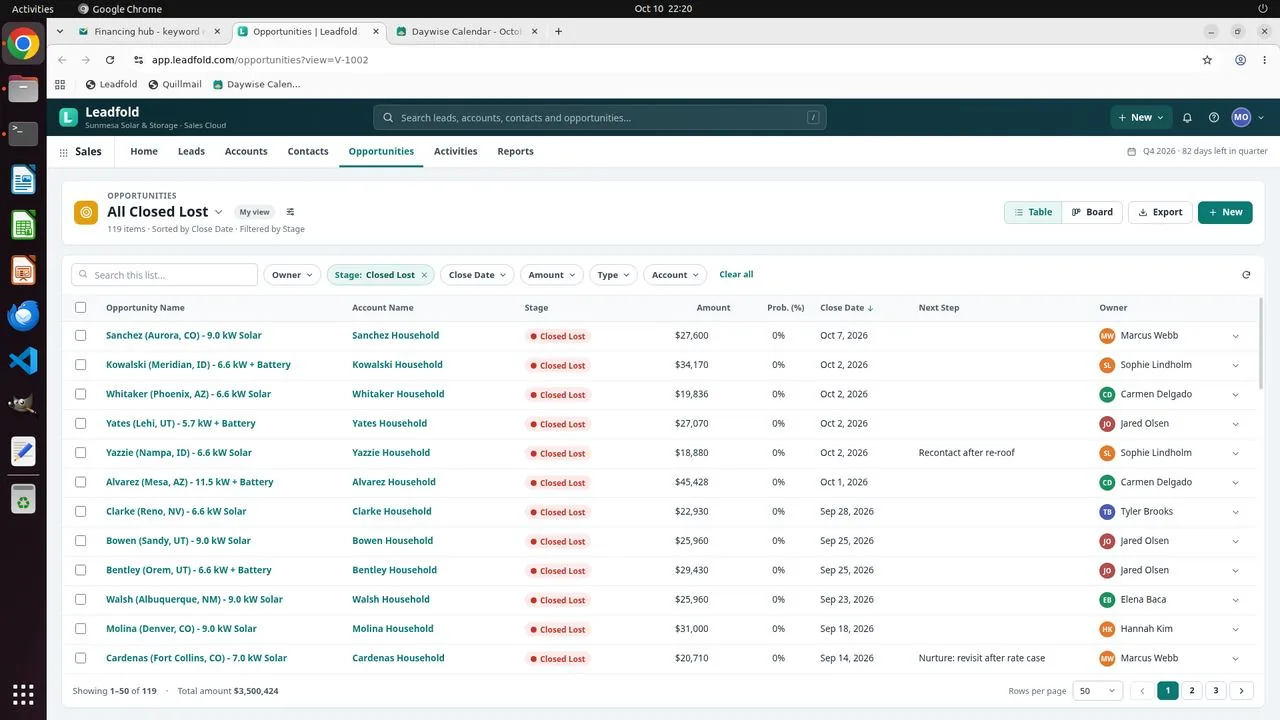Open row actions chevron for Sanchez opportunity
Image resolution: width=1280 pixels, height=720 pixels.
point(1235,337)
